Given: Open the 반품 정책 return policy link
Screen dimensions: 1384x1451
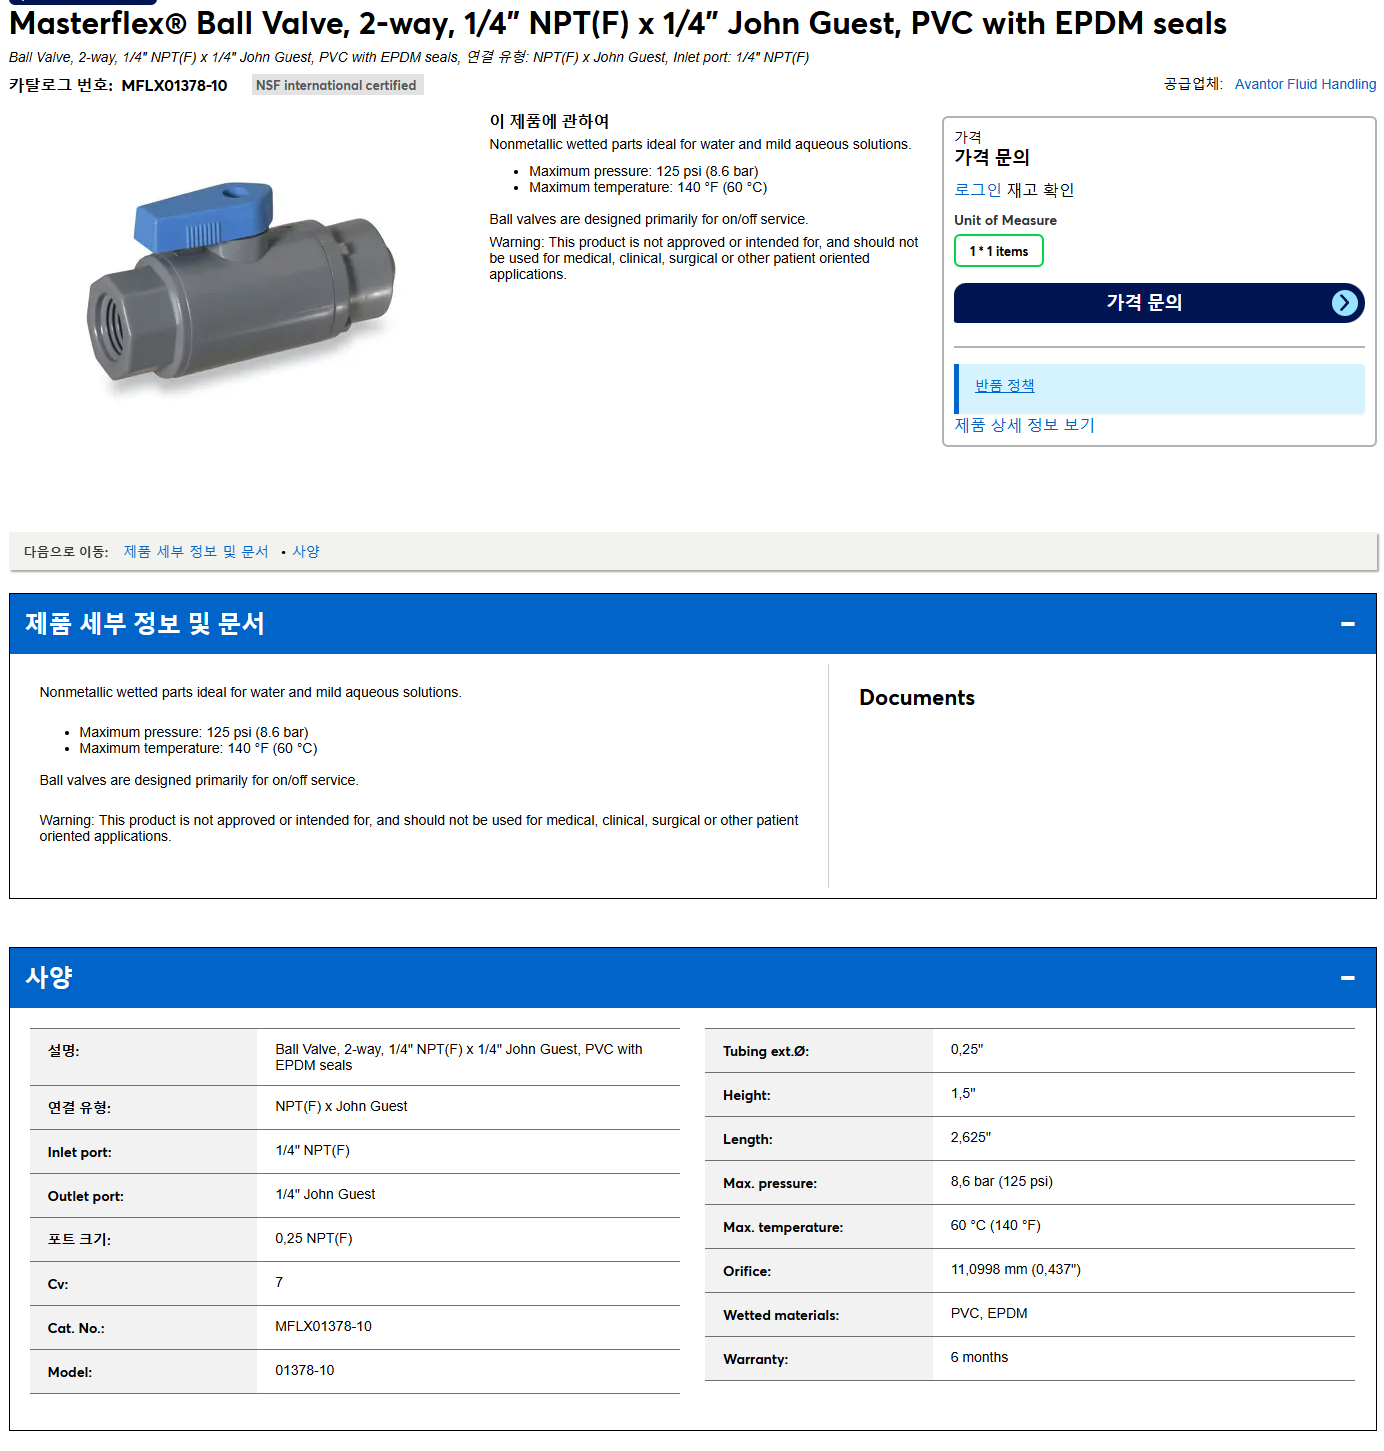Looking at the screenshot, I should pyautogui.click(x=1004, y=386).
